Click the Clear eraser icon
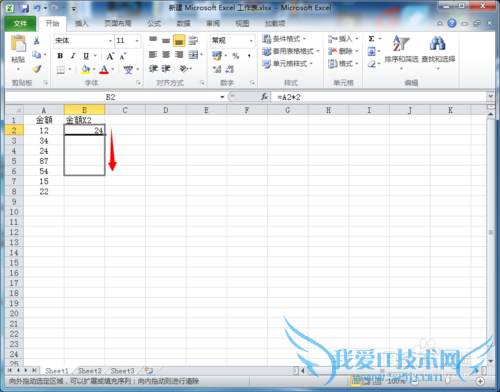The image size is (500, 392). (372, 64)
